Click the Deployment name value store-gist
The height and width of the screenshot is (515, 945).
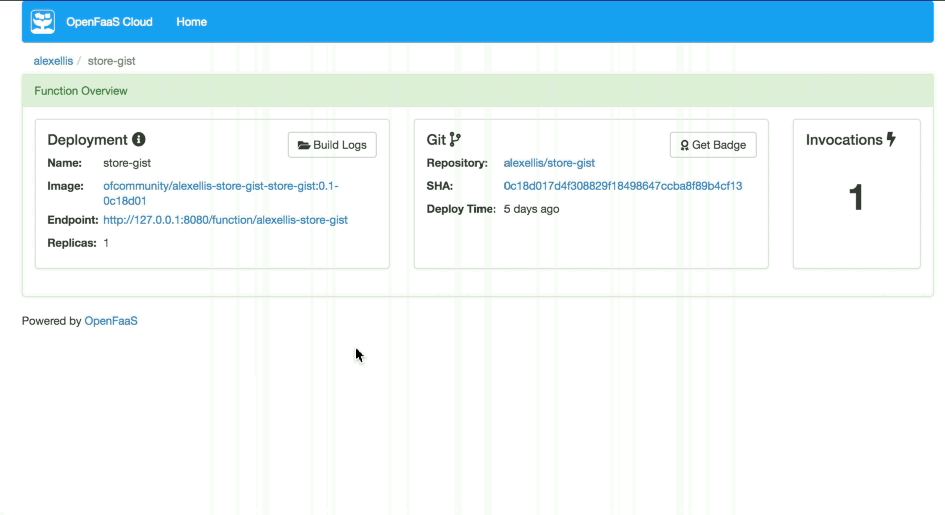(x=127, y=163)
